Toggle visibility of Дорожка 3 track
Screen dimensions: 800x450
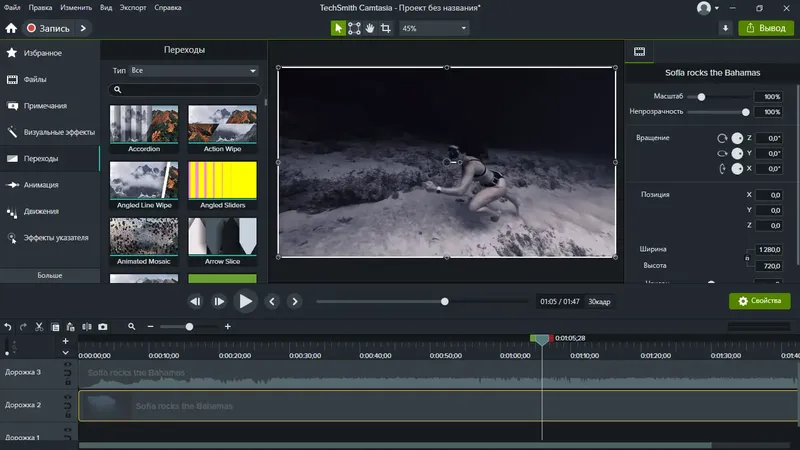click(68, 366)
